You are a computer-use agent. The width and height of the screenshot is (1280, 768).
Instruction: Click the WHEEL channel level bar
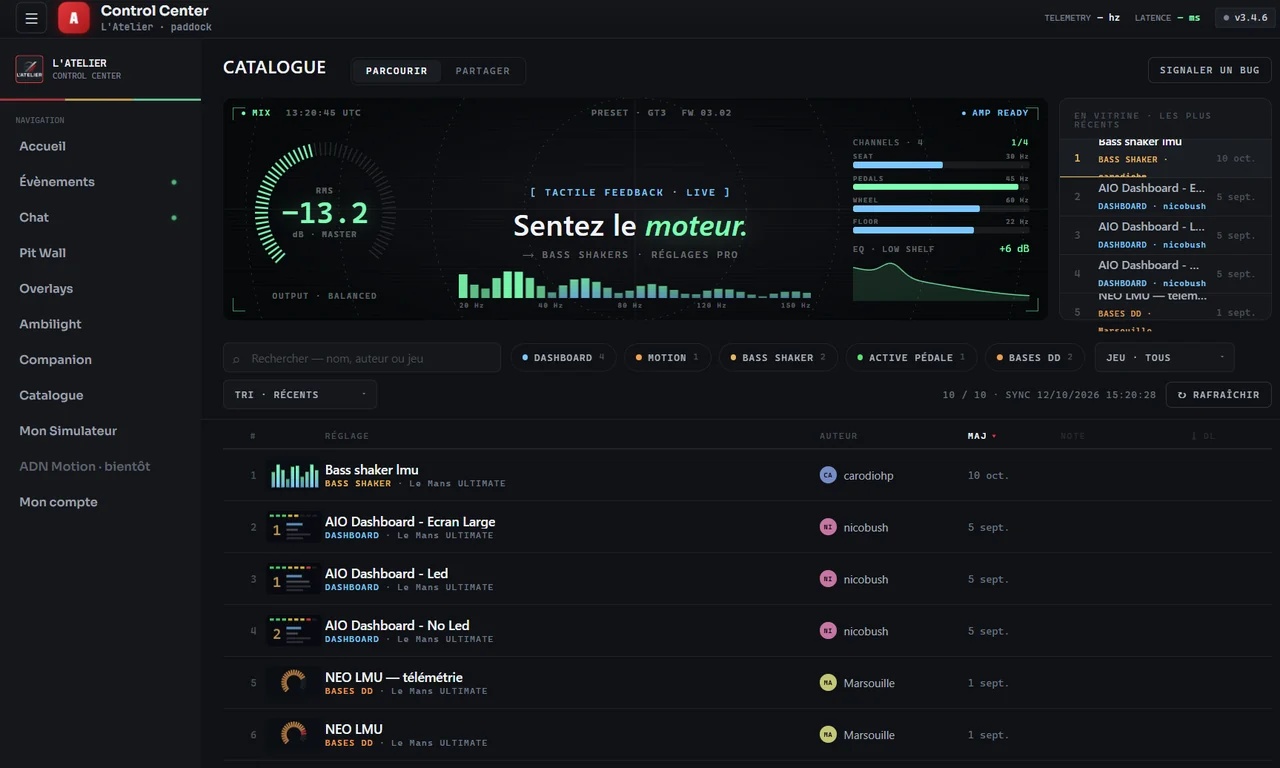[x=940, y=209]
